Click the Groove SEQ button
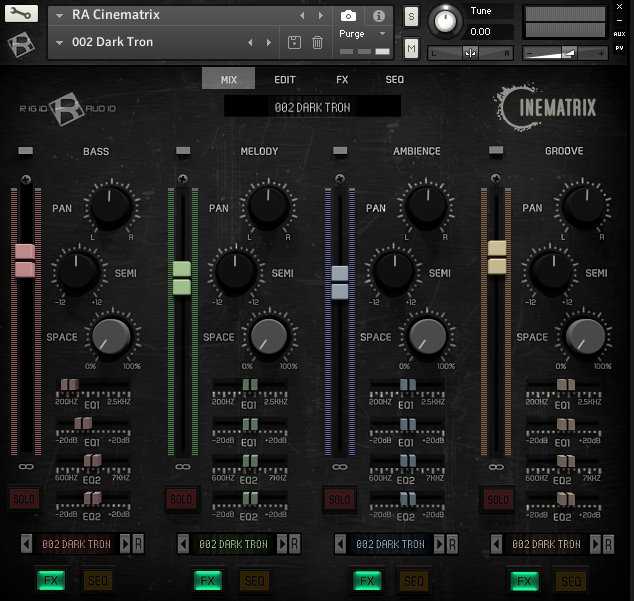 click(571, 581)
